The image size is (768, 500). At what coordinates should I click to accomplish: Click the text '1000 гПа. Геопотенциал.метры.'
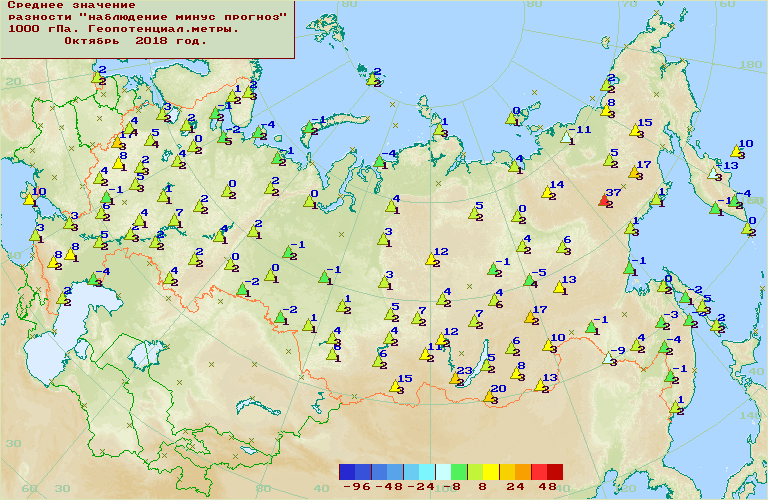[123, 29]
